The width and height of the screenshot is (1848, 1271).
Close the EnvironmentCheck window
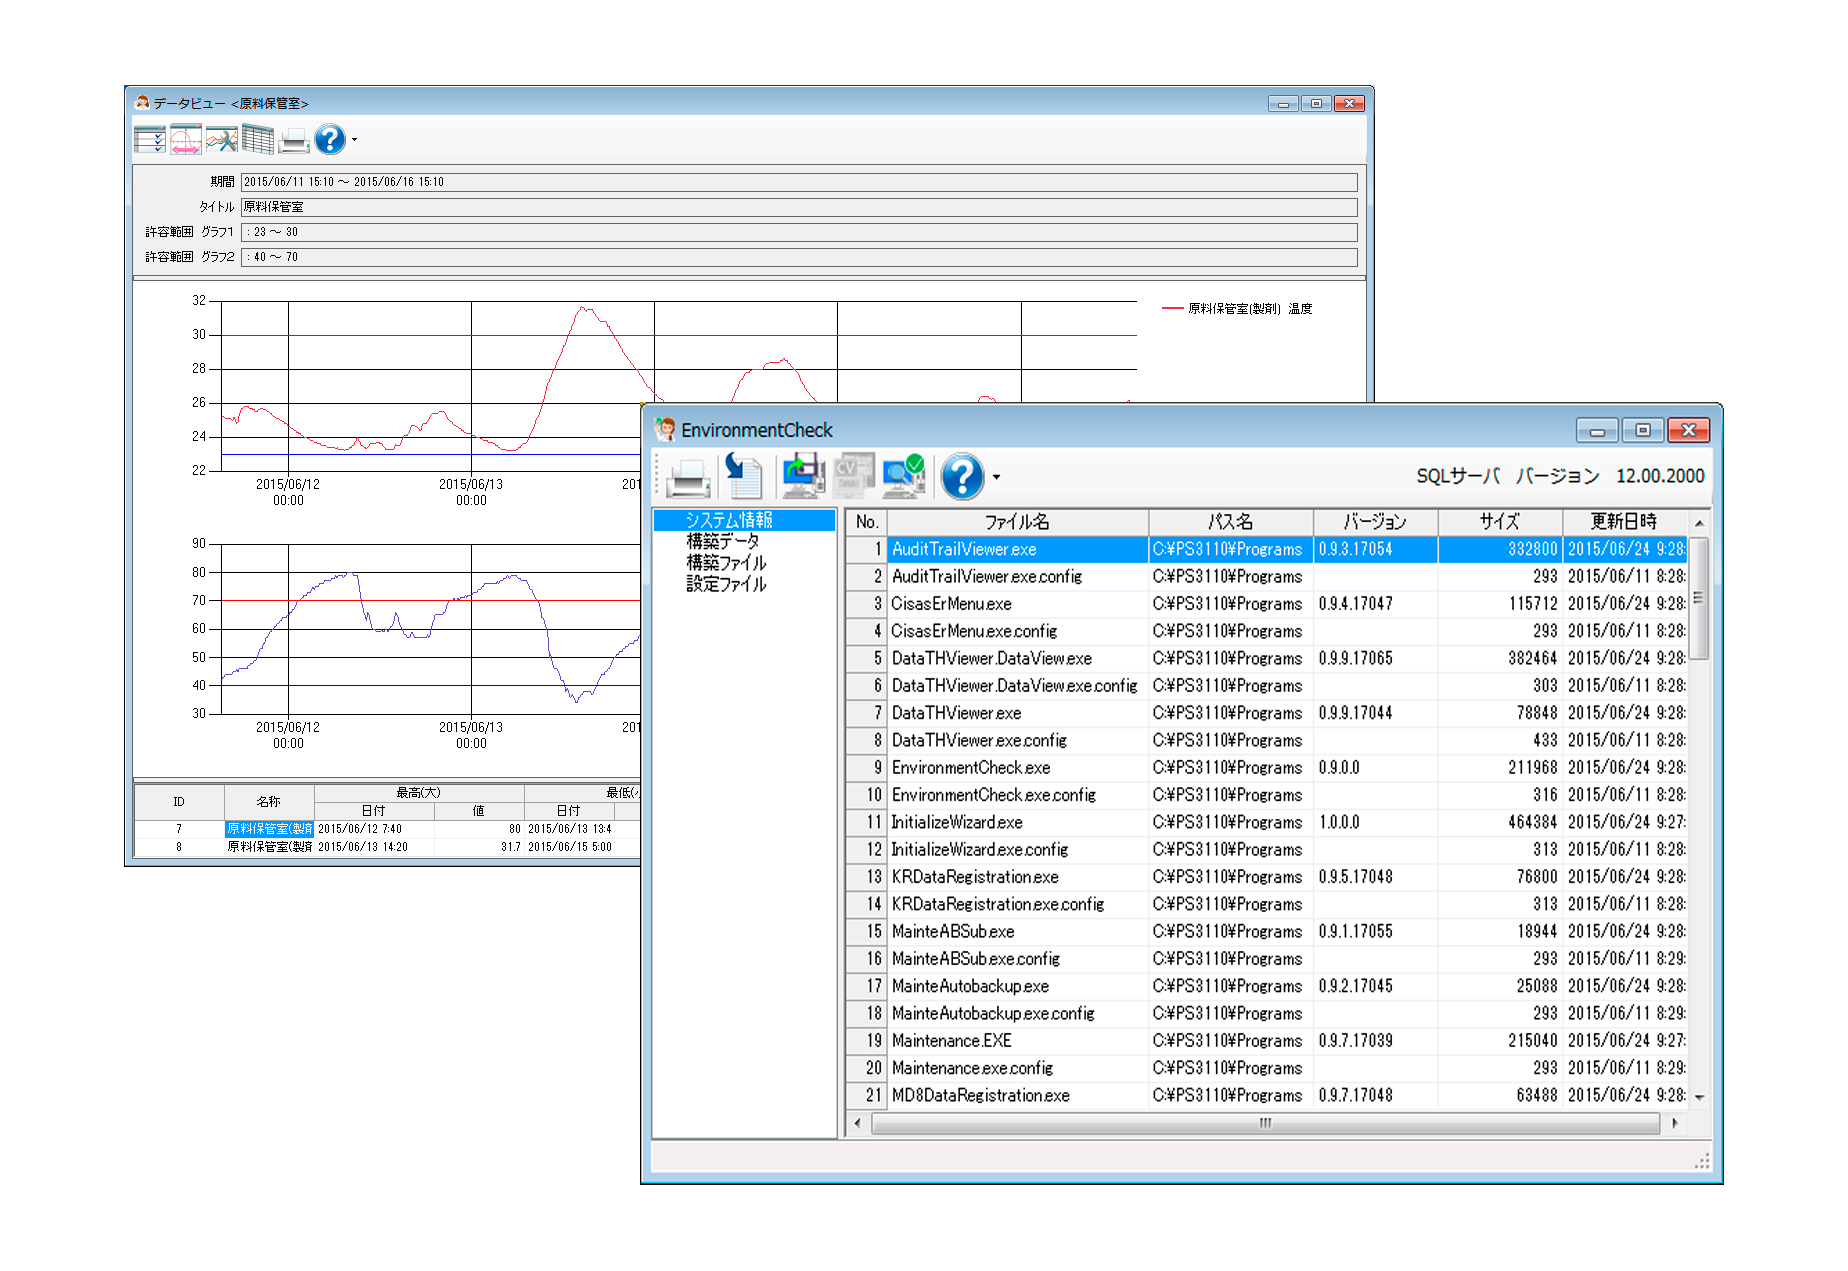coord(1689,430)
